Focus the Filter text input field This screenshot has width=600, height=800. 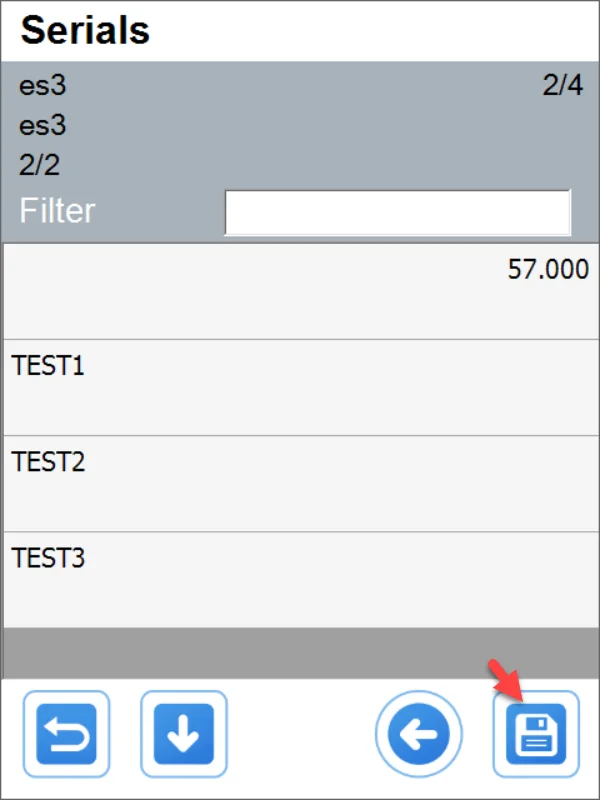tap(397, 212)
